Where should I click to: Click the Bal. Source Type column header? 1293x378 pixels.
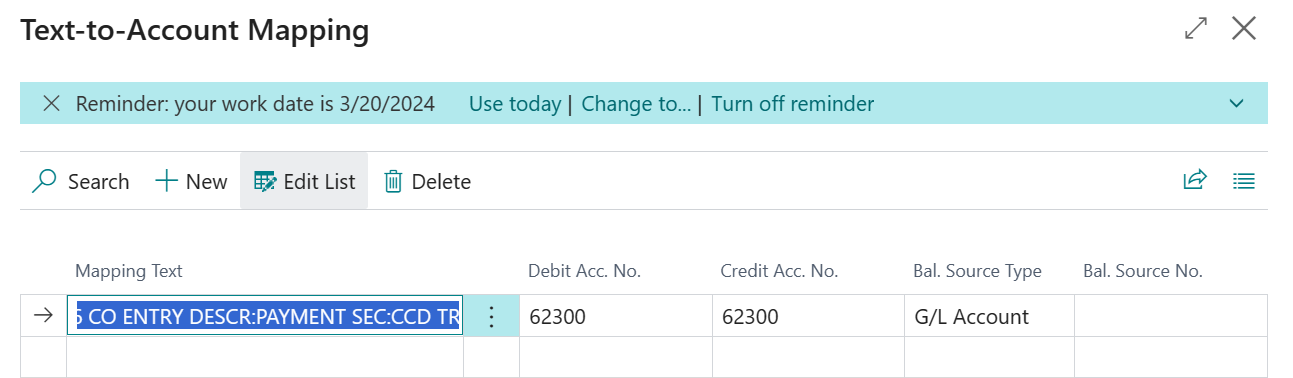point(977,271)
